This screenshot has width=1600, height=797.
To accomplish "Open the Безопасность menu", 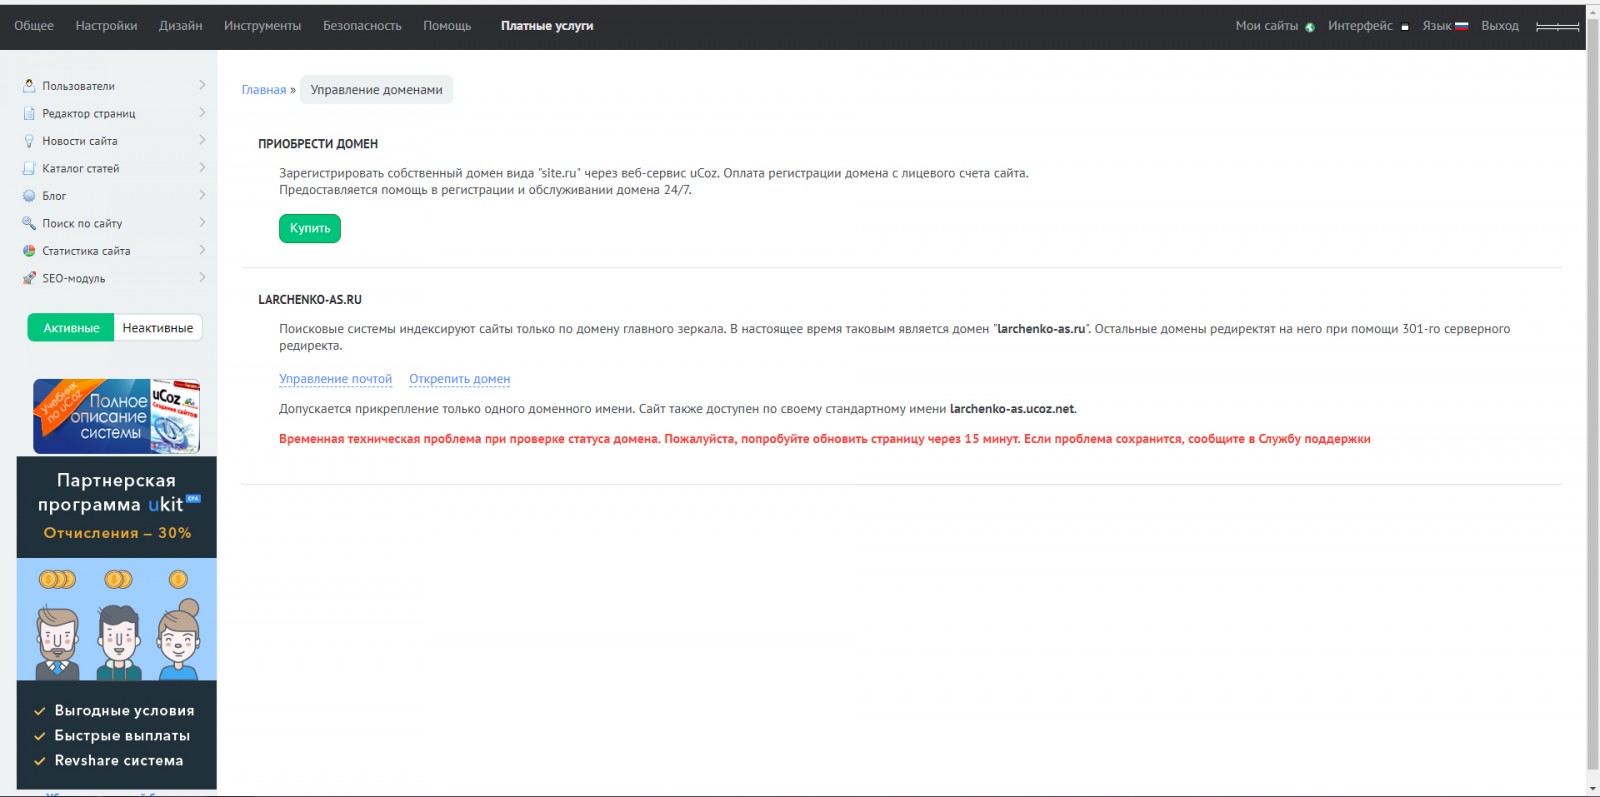I will coord(362,26).
